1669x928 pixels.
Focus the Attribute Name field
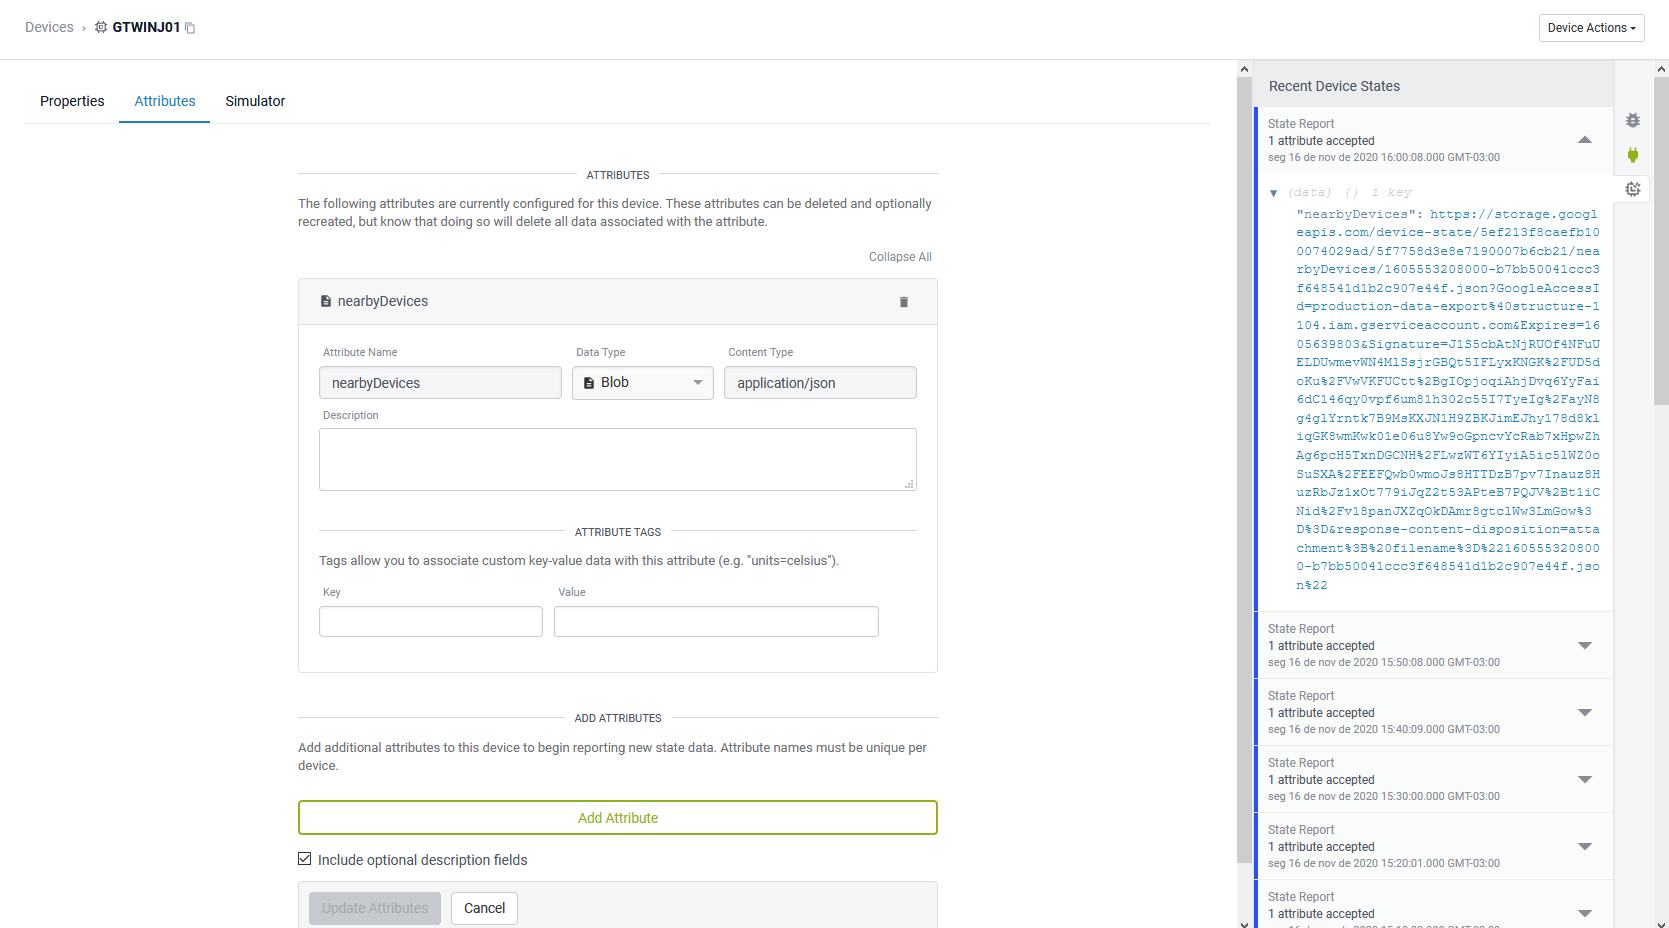[x=440, y=383]
